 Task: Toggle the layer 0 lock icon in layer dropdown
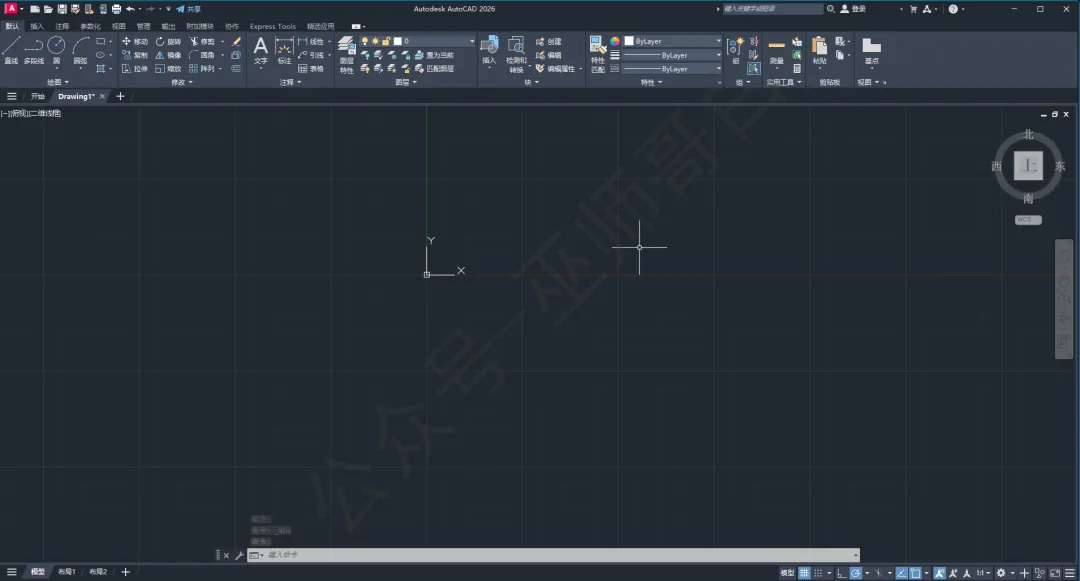click(x=386, y=41)
